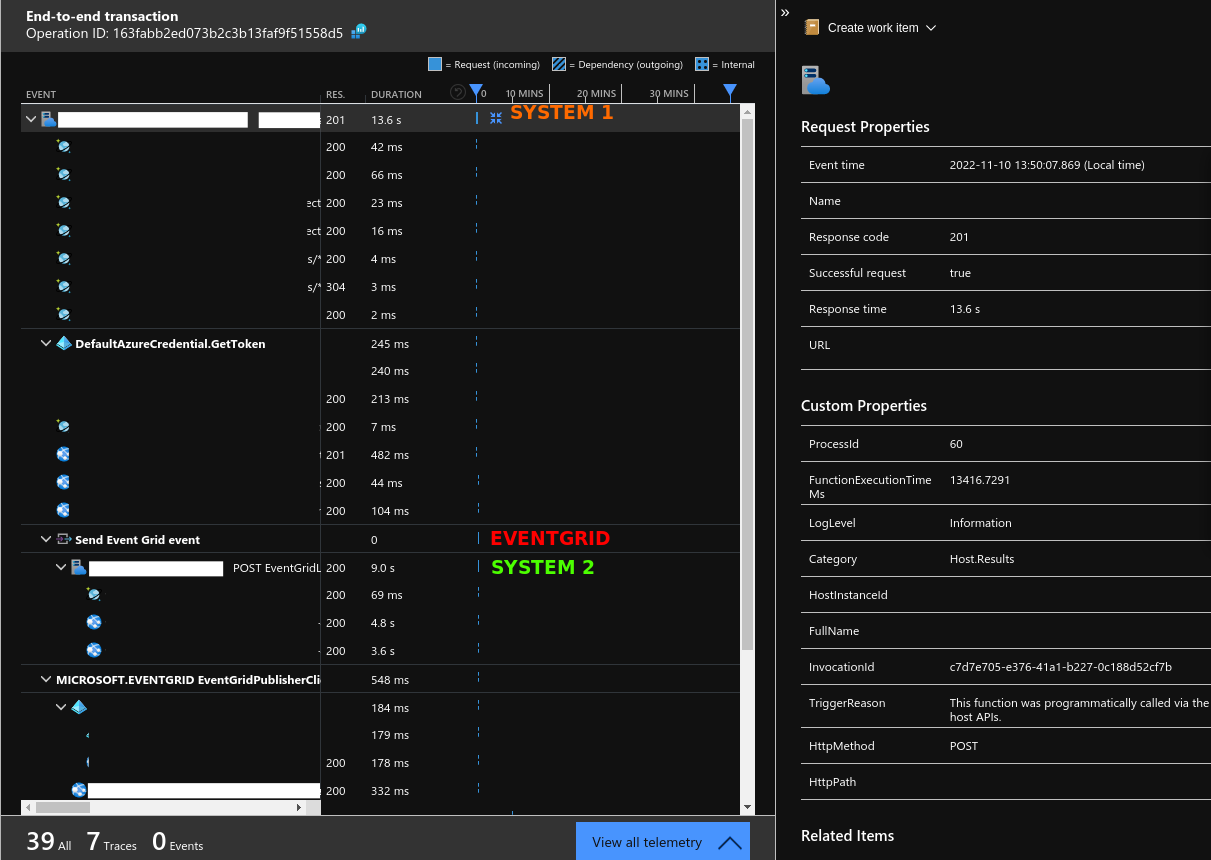
Task: Click the request icon on the SYSTEM 1 row
Action: (x=49, y=118)
